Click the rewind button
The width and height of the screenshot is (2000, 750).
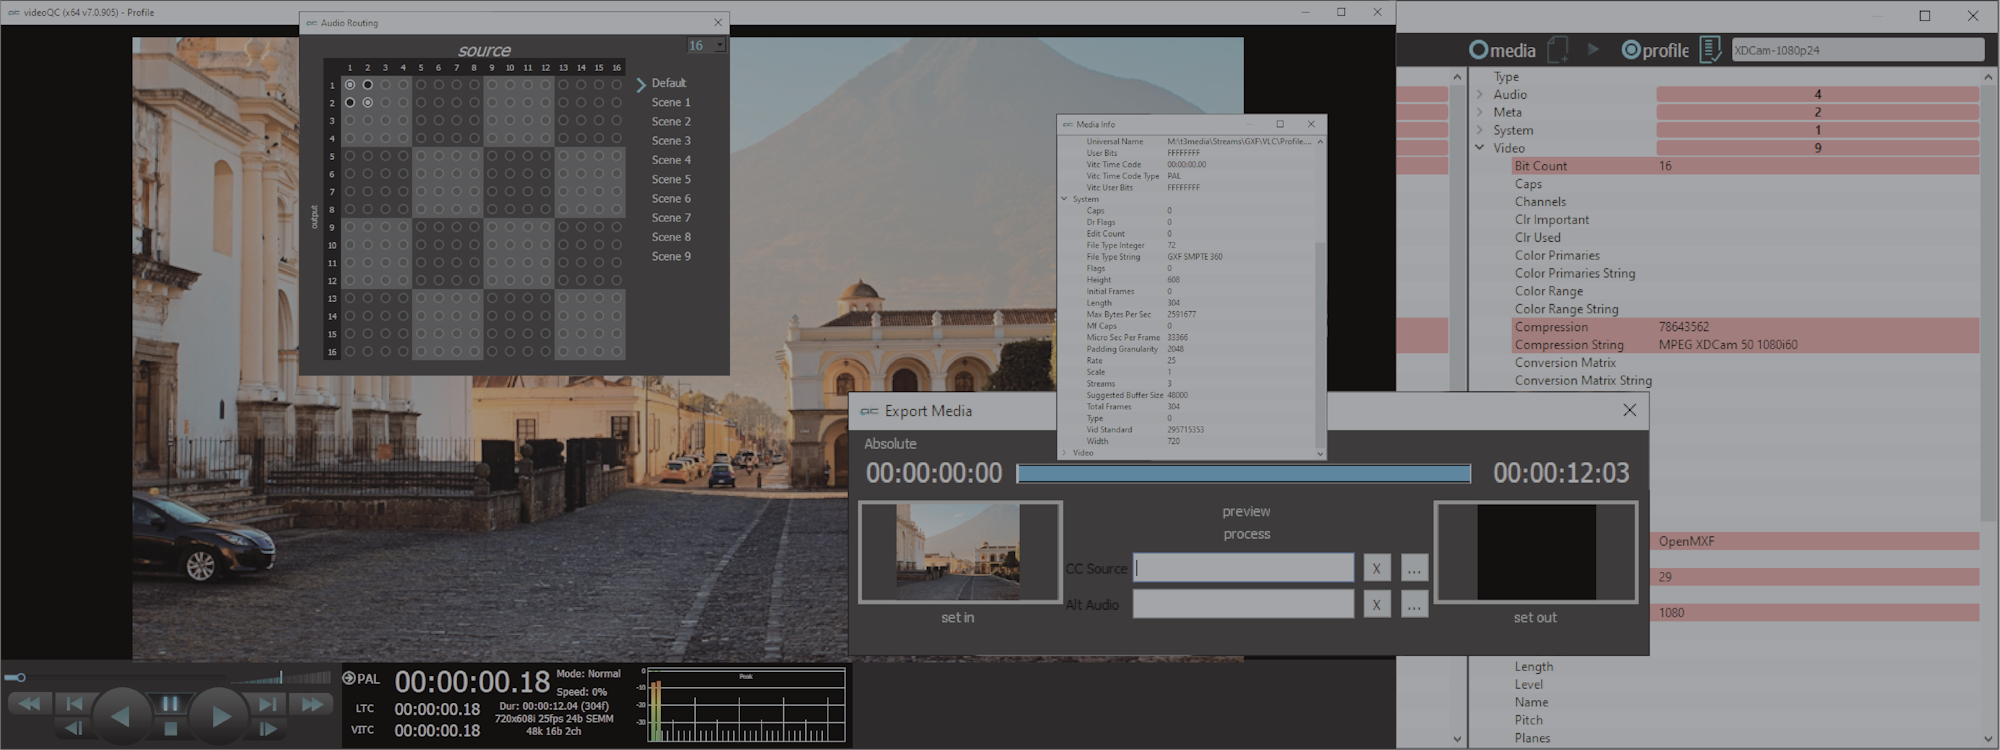[29, 704]
